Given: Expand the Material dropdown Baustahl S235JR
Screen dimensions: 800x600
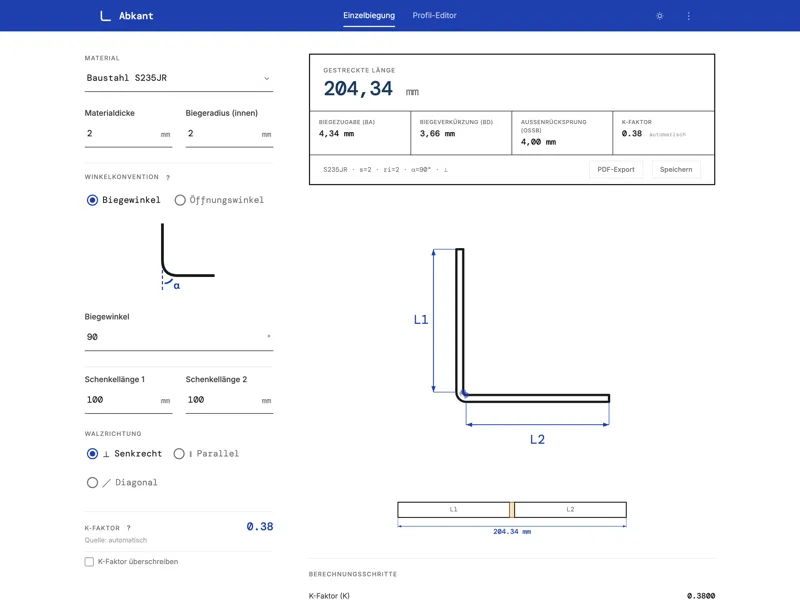Looking at the screenshot, I should click(179, 78).
